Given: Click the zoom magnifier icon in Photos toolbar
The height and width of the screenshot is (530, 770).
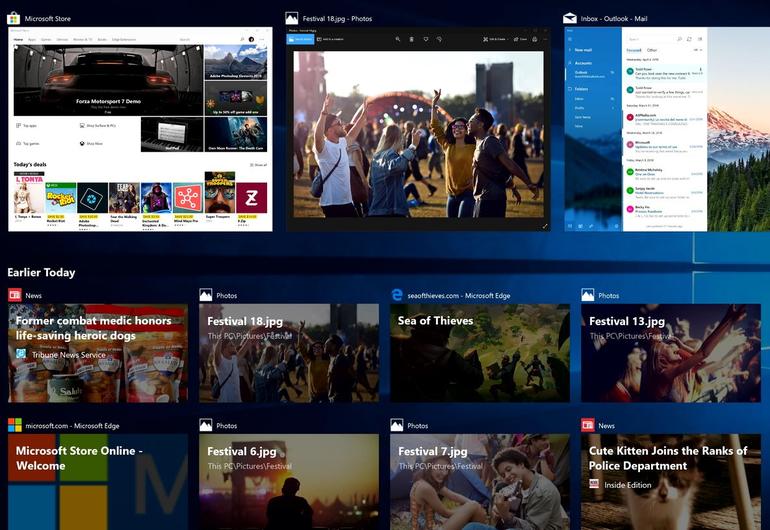Looking at the screenshot, I should click(x=398, y=39).
